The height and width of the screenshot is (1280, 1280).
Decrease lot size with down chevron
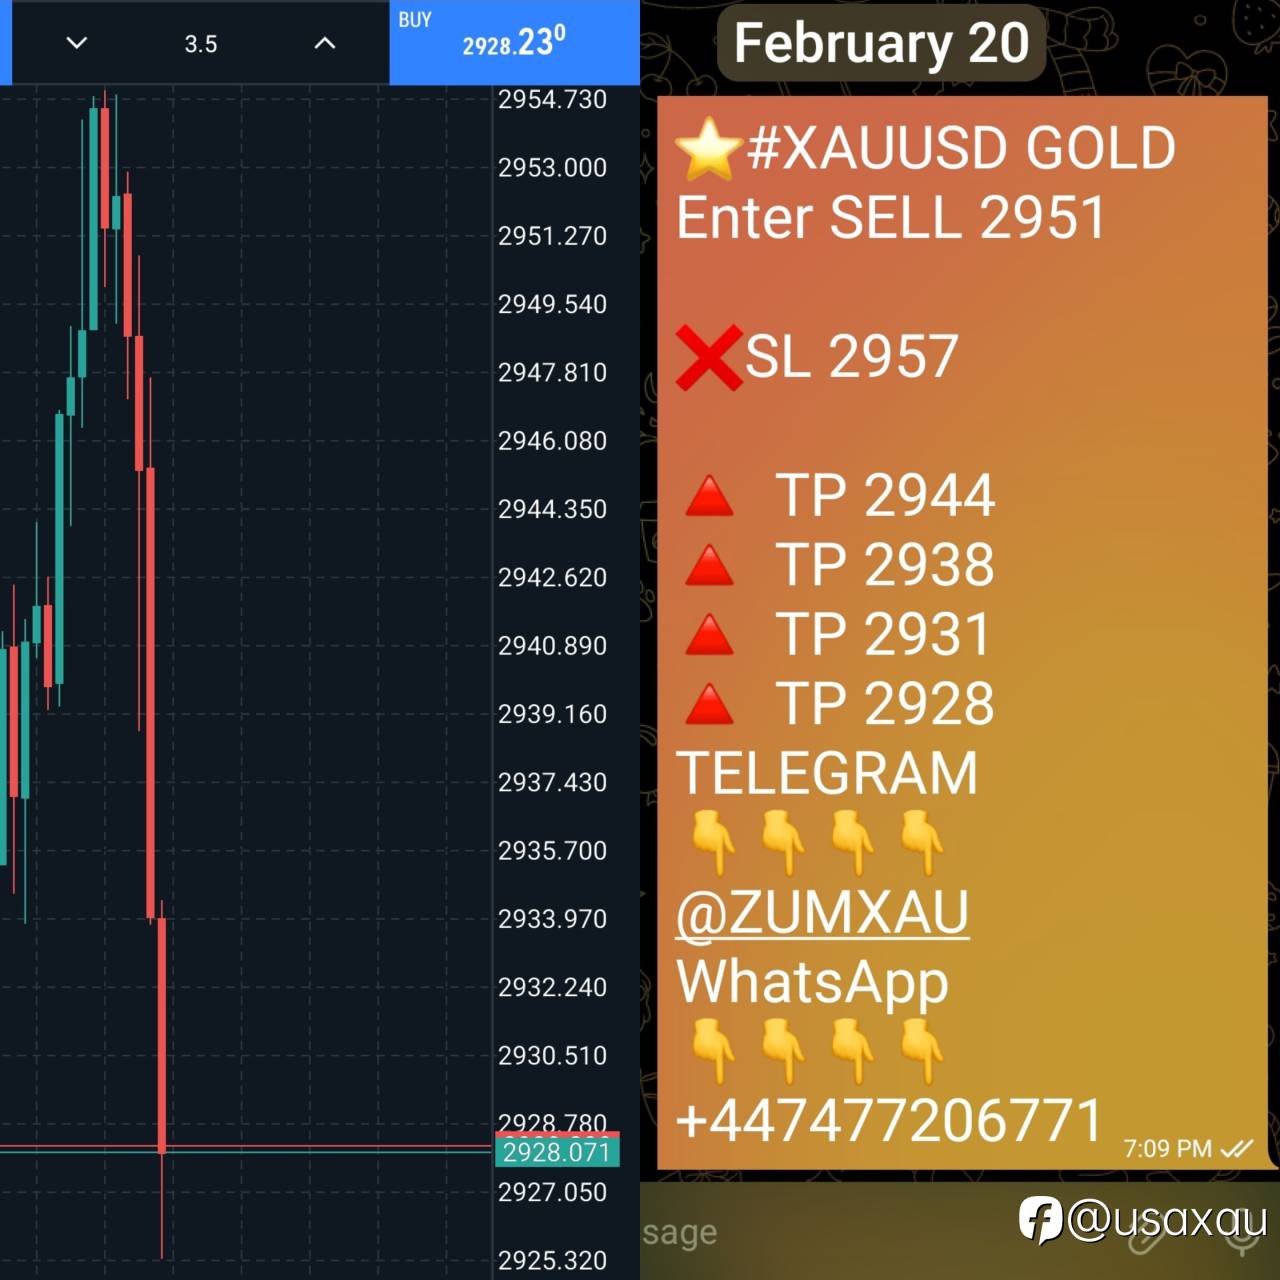point(77,43)
